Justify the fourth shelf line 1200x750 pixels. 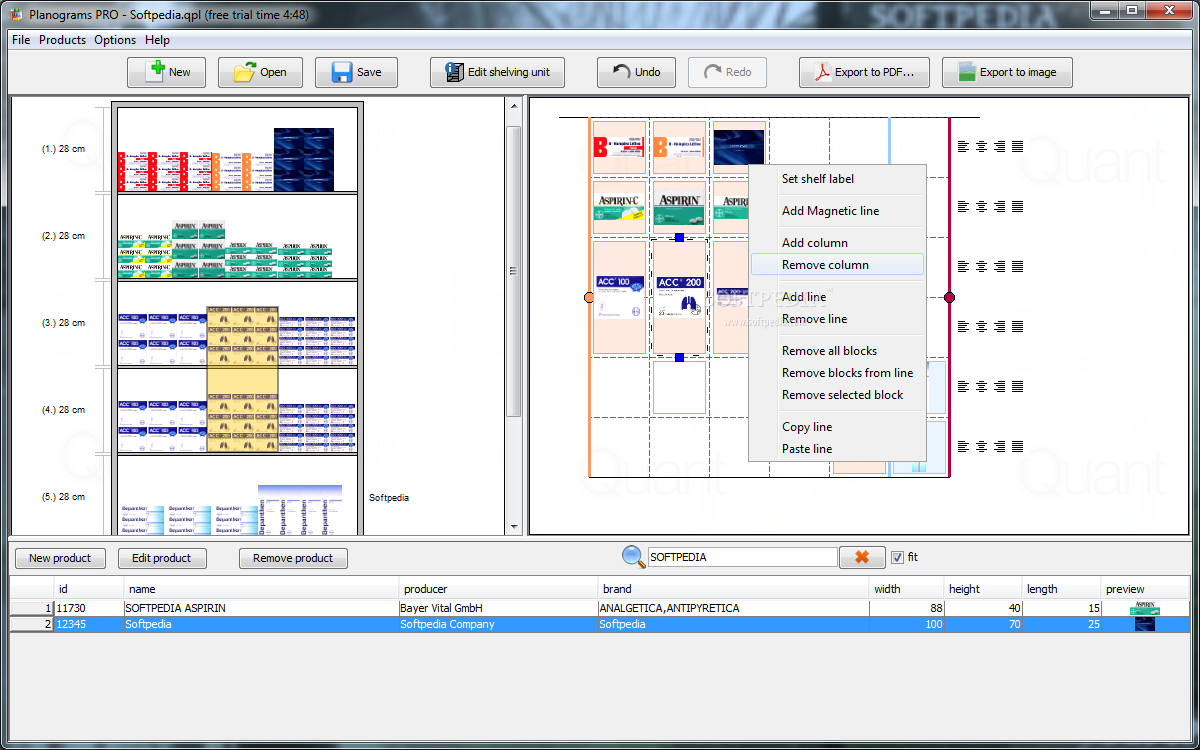(1018, 326)
